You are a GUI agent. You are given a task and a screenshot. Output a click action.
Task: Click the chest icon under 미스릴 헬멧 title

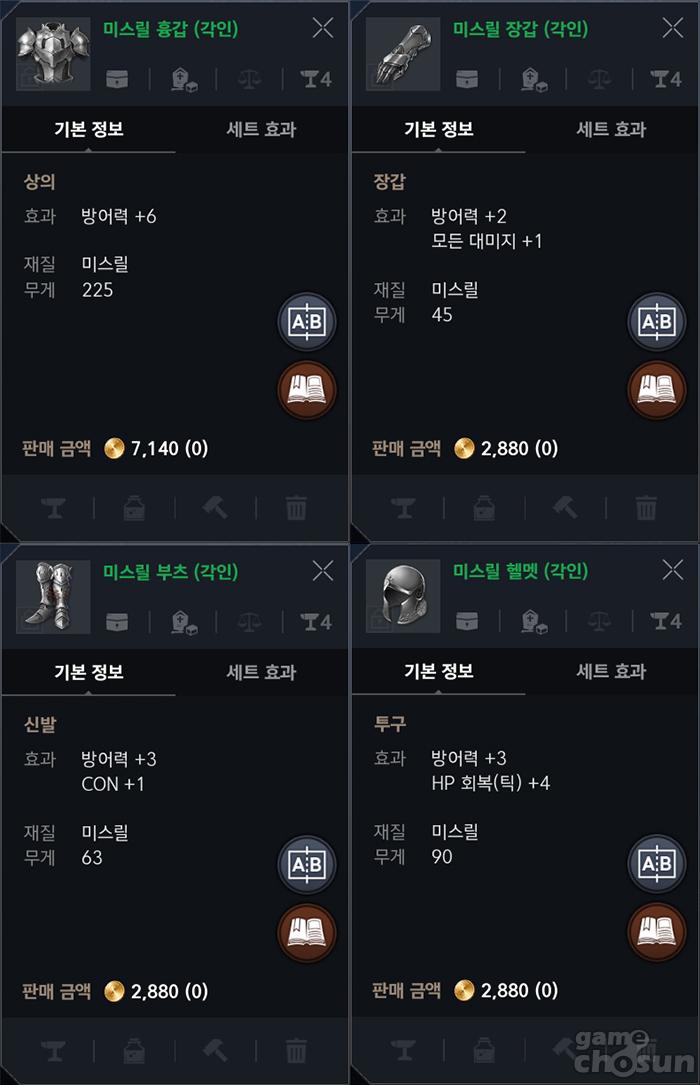click(x=467, y=621)
